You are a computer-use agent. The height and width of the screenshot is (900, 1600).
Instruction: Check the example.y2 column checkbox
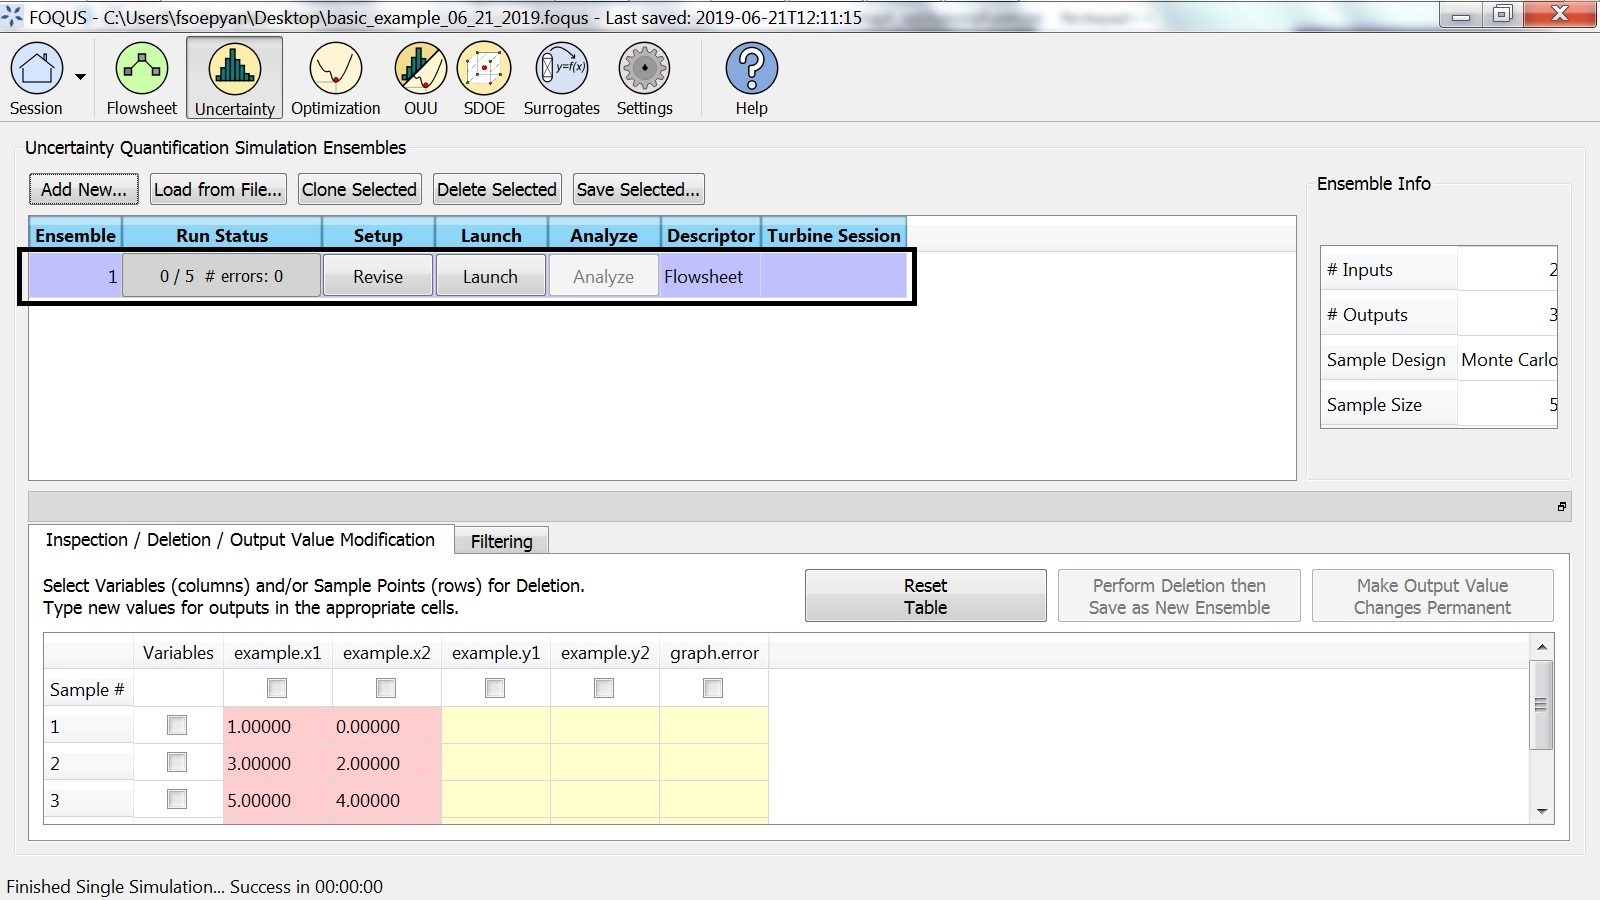[602, 688]
